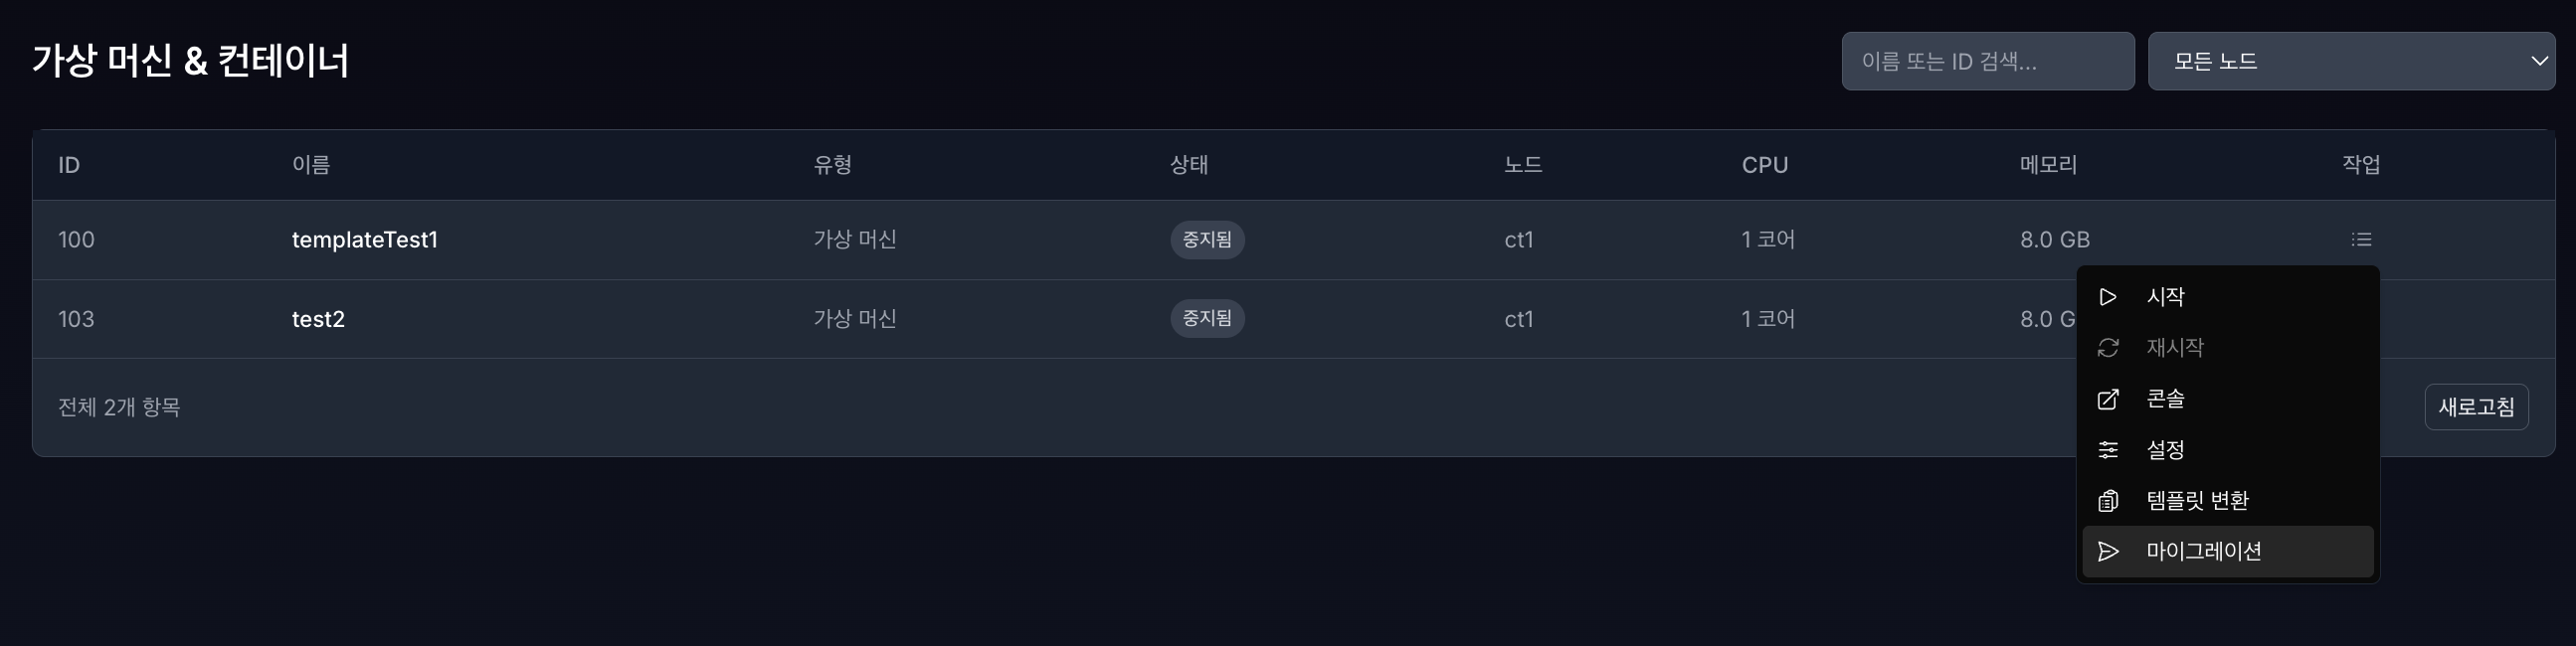The width and height of the screenshot is (2576, 646).
Task: Click the CPU column header
Action: [x=1766, y=165]
